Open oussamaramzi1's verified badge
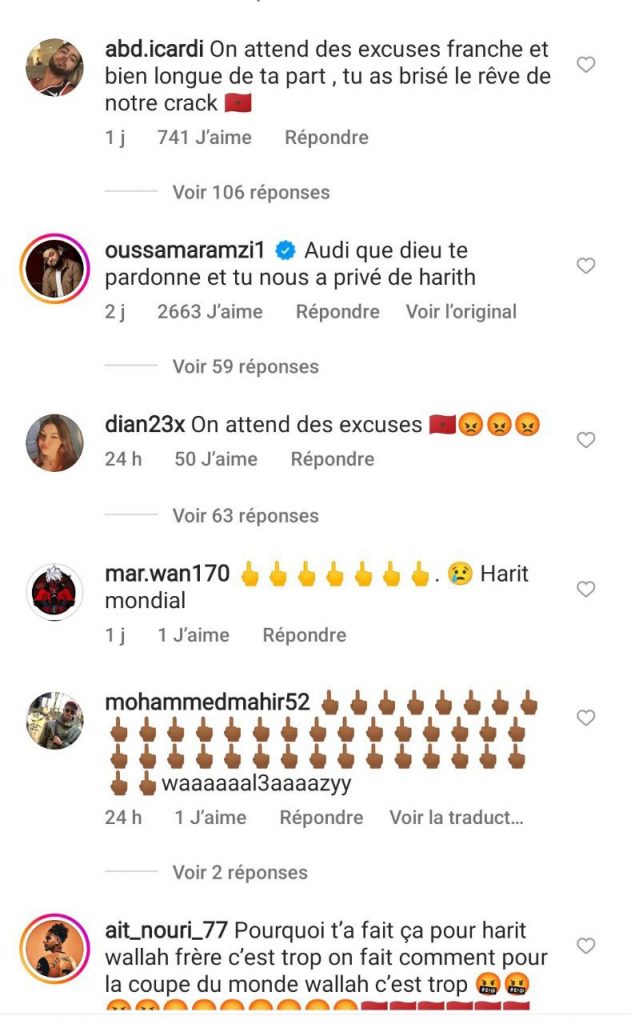This screenshot has width=631, height=1024. click(x=284, y=250)
